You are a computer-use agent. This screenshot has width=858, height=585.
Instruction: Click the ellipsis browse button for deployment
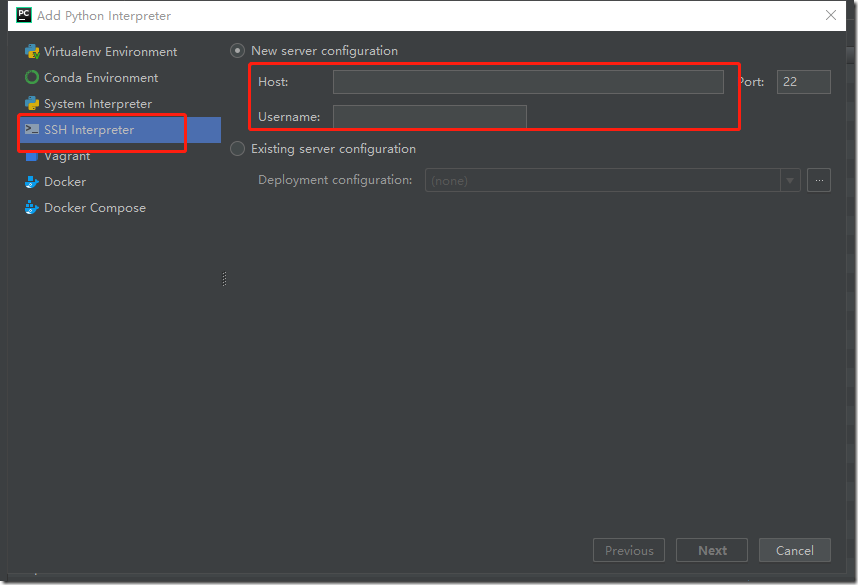(x=819, y=180)
